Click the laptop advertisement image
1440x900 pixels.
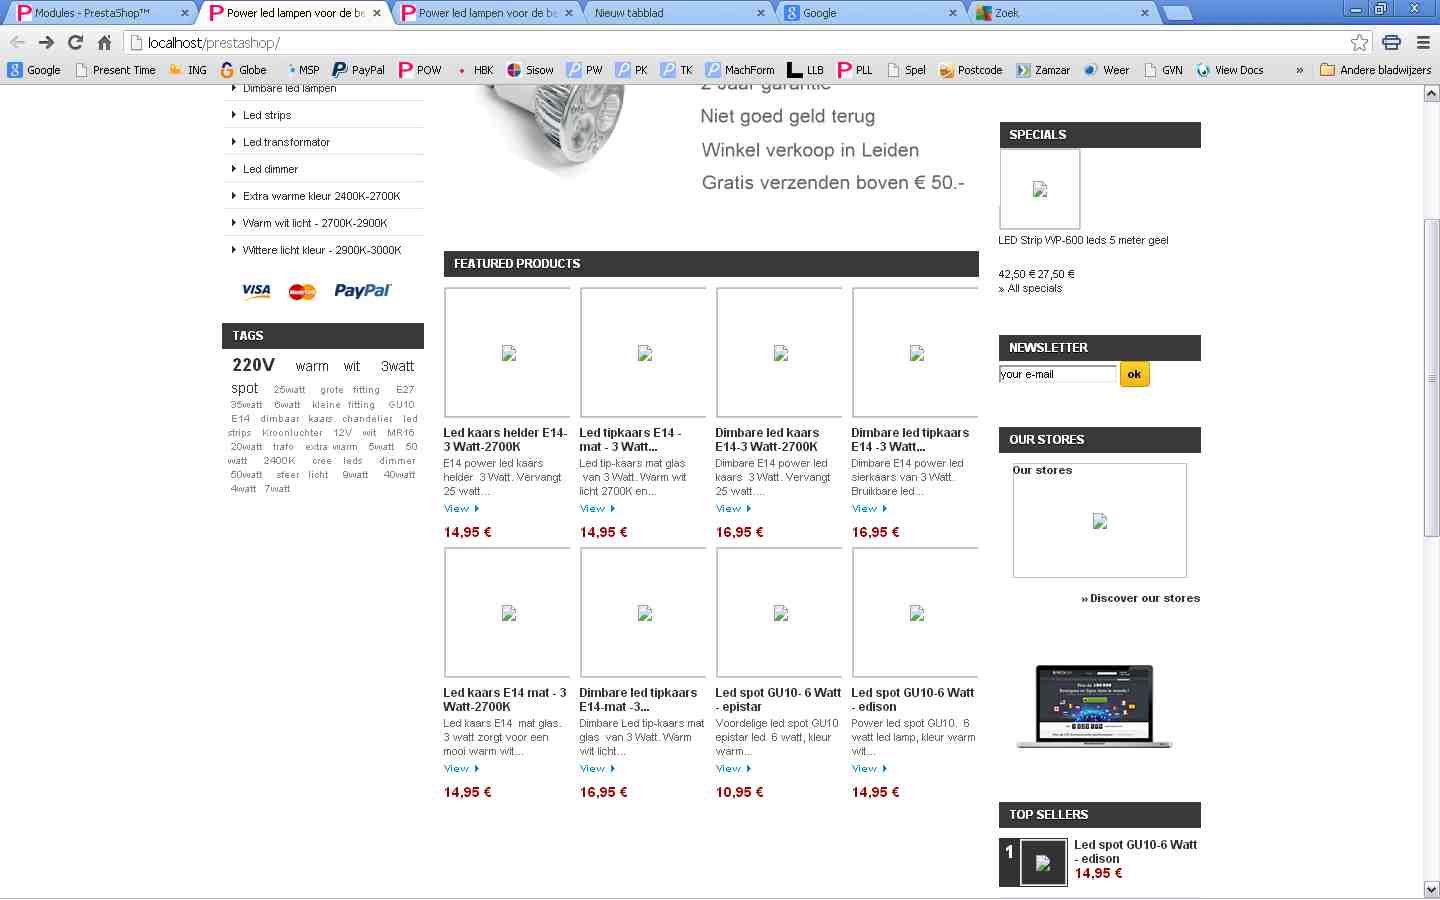click(1094, 707)
